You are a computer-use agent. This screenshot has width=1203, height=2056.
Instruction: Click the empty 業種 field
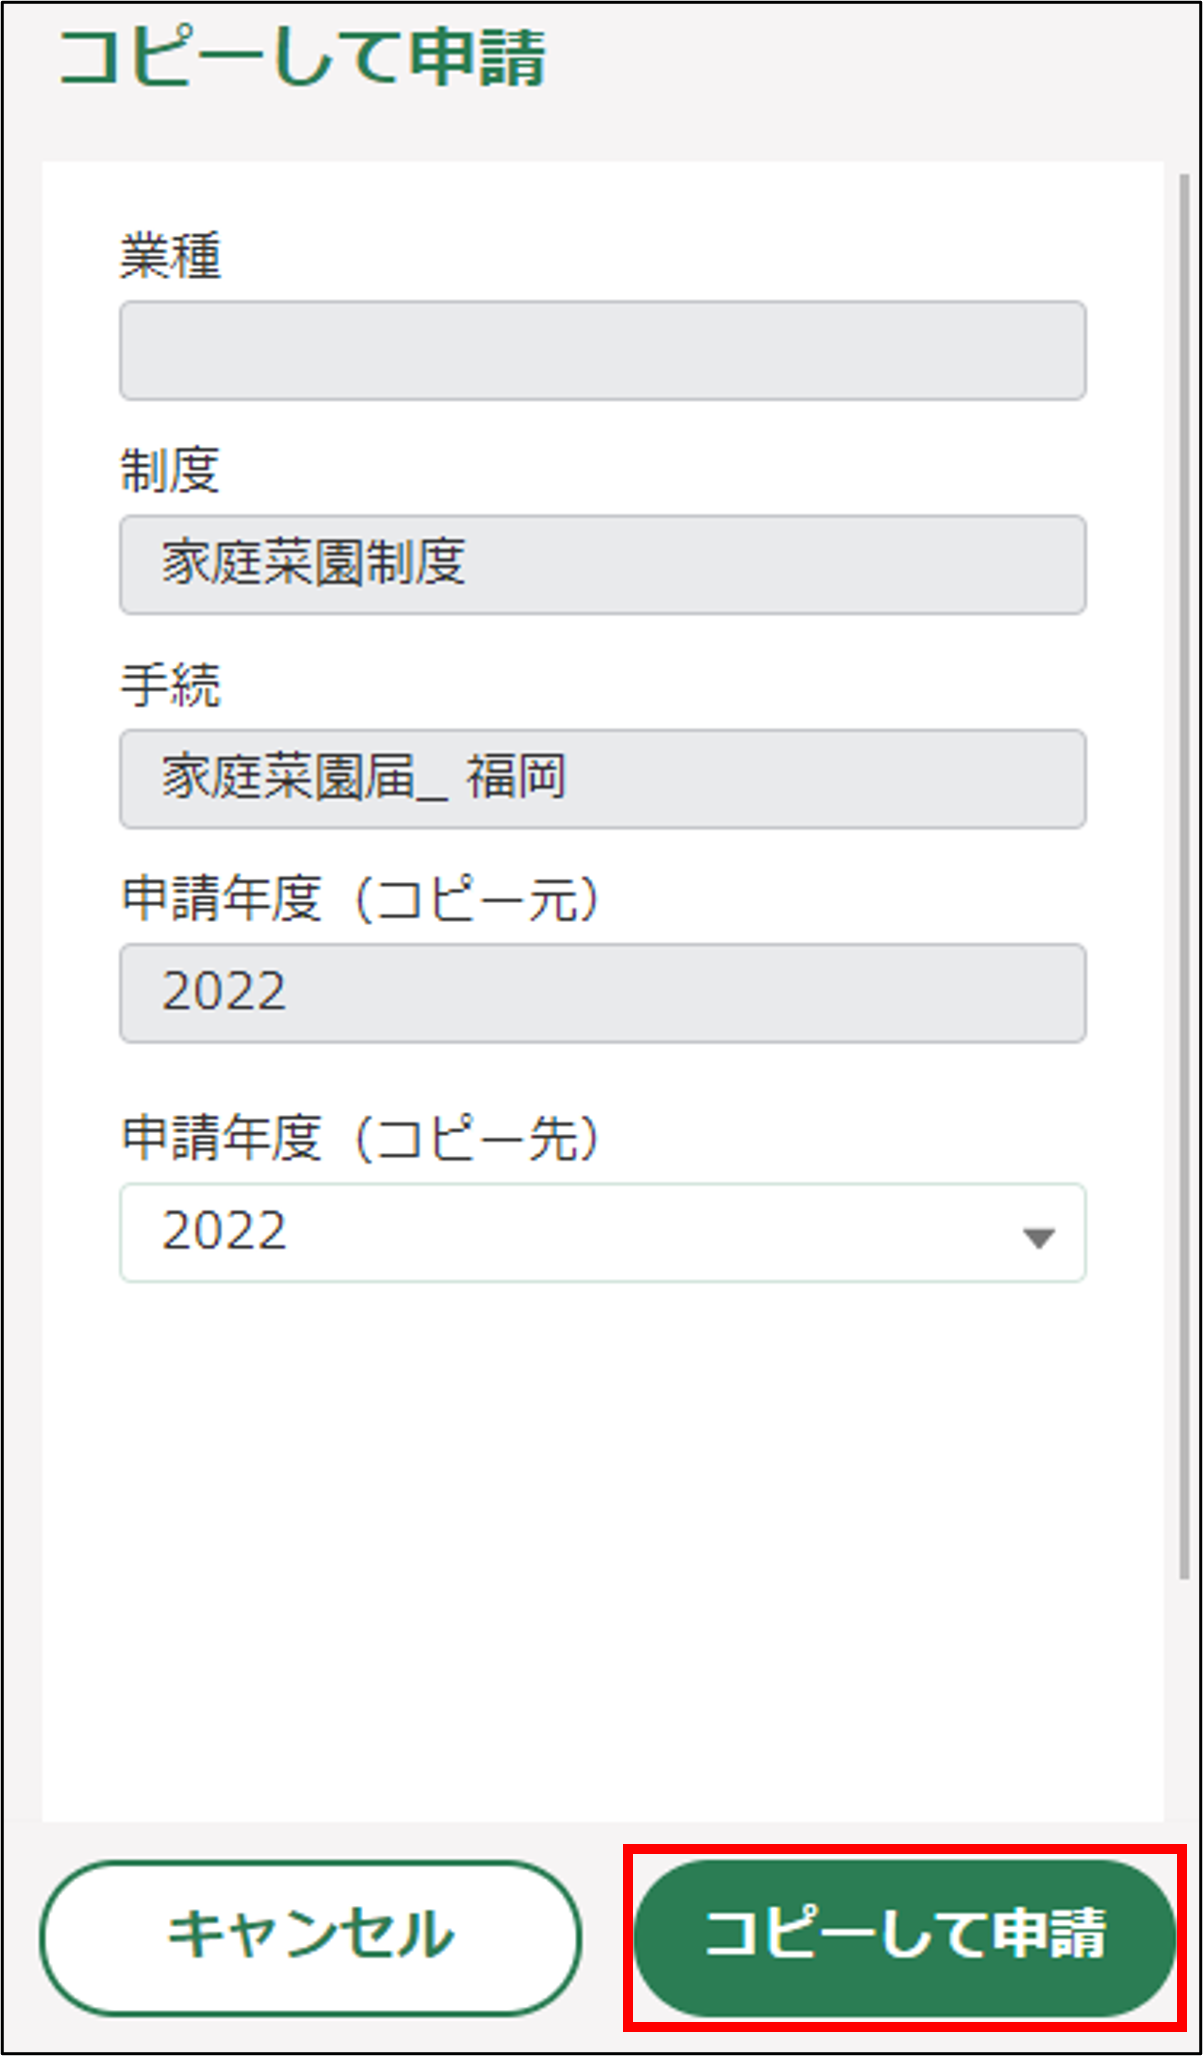[602, 351]
